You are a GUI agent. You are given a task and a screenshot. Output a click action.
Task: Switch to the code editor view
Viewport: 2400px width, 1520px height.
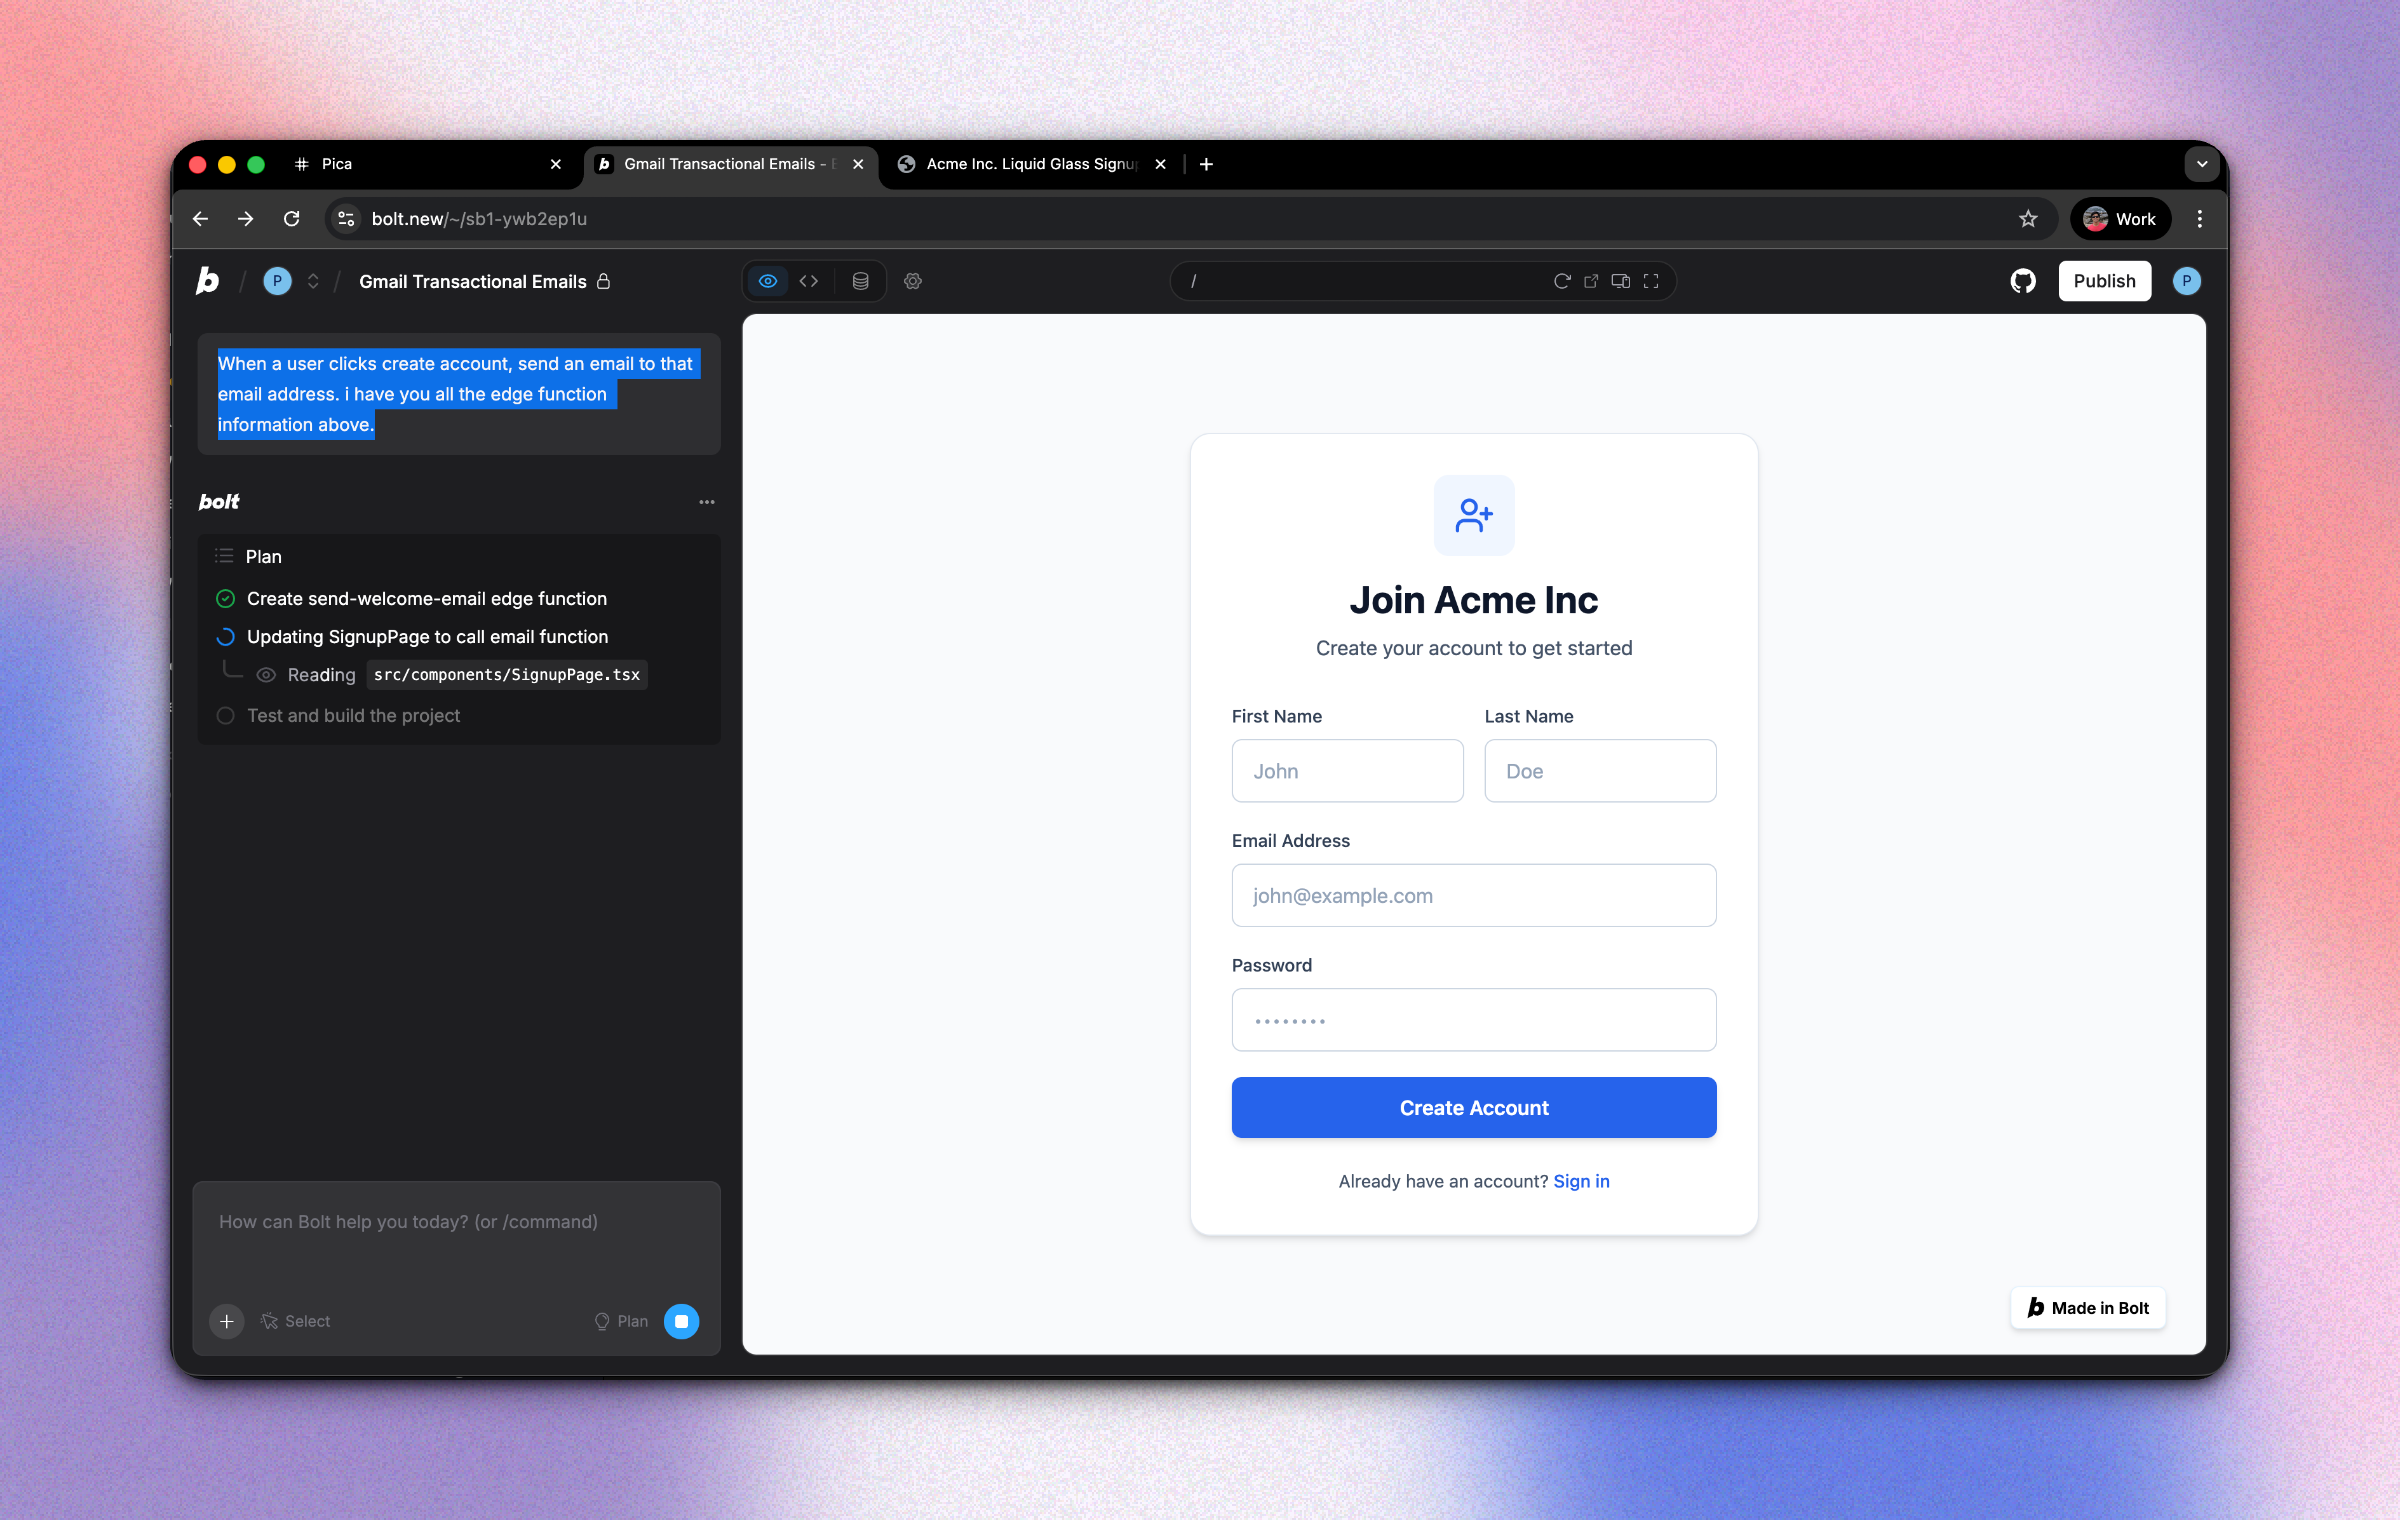(809, 281)
